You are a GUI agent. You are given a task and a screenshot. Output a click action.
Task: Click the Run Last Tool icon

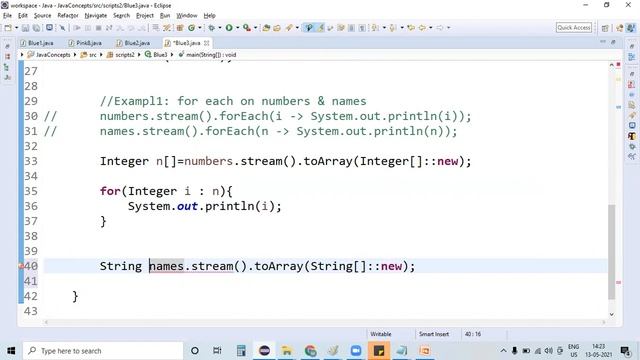point(247,28)
